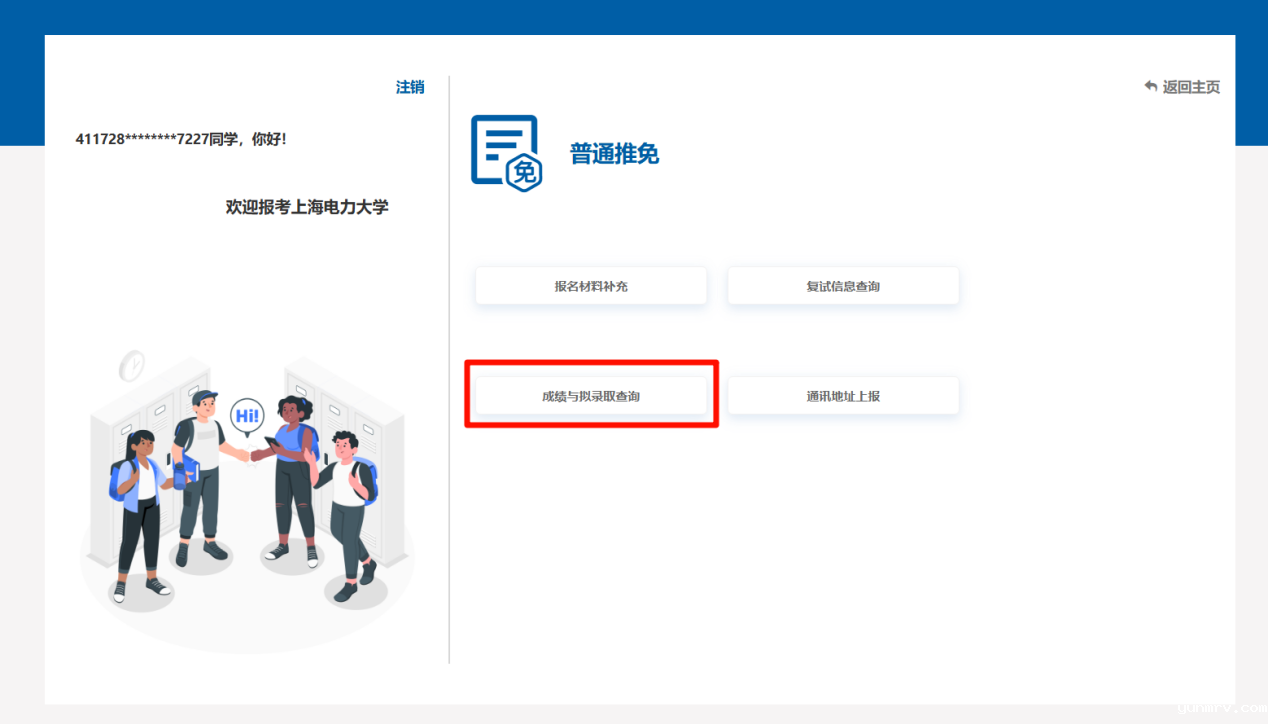Click the return arrow icon beside 返回主页
The image size is (1268, 724).
click(x=1151, y=87)
